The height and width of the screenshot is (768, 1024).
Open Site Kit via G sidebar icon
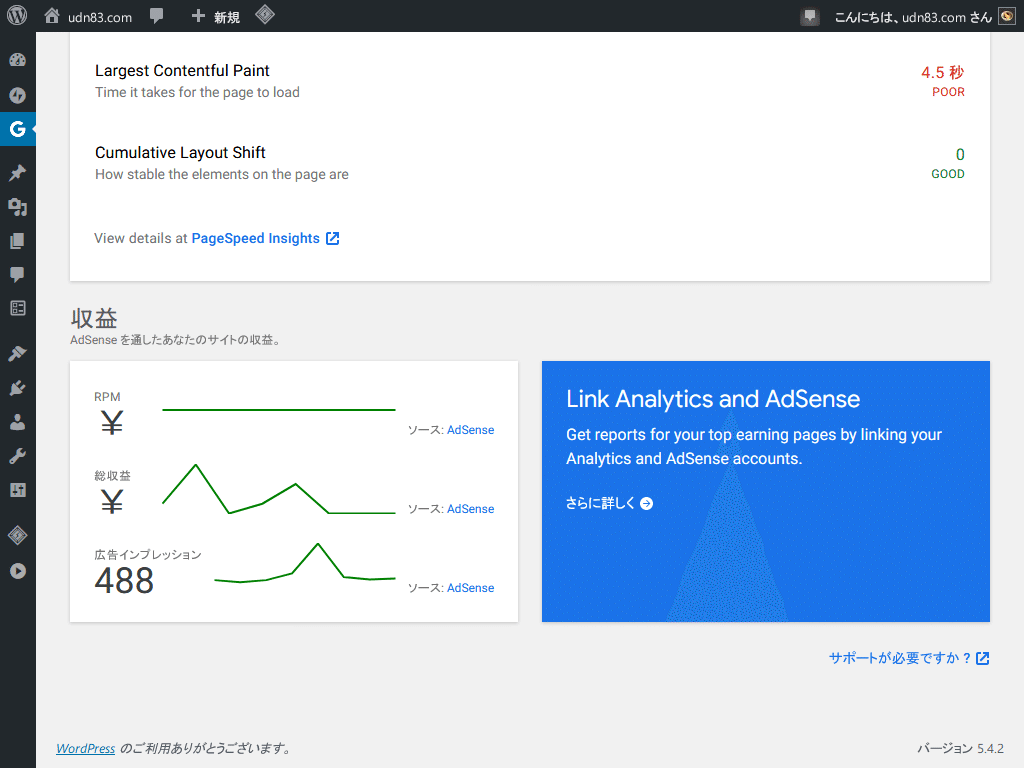click(18, 129)
